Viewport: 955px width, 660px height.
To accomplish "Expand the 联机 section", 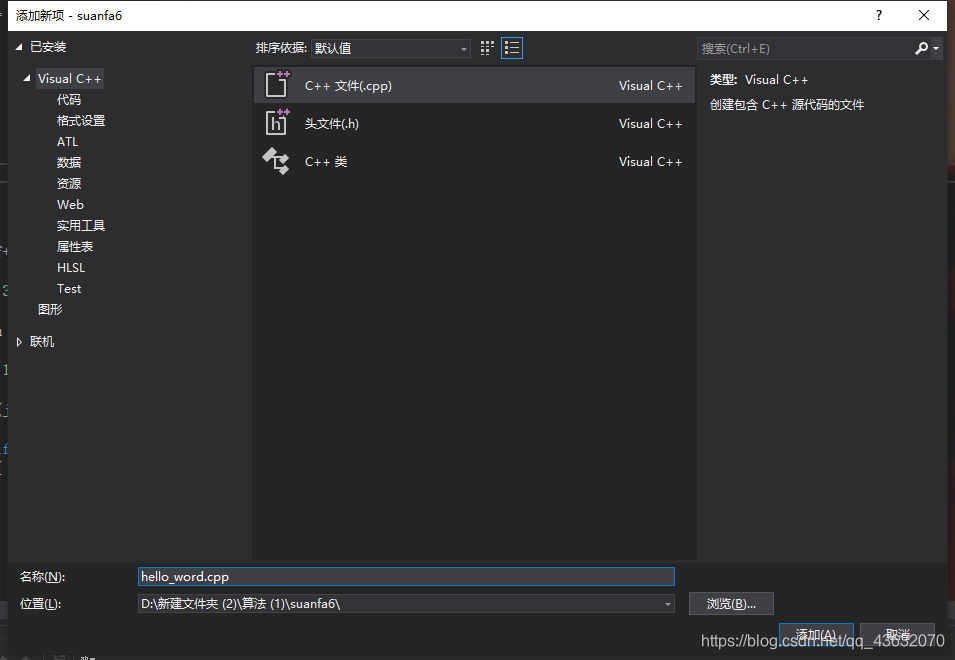I will (x=19, y=342).
